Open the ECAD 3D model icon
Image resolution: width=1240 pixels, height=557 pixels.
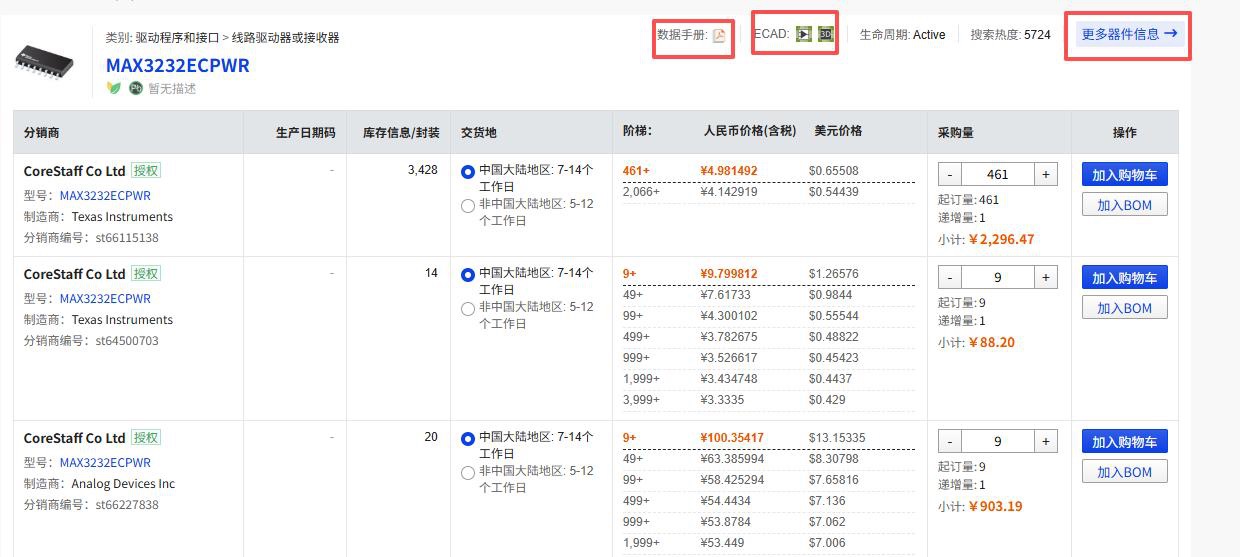(825, 34)
